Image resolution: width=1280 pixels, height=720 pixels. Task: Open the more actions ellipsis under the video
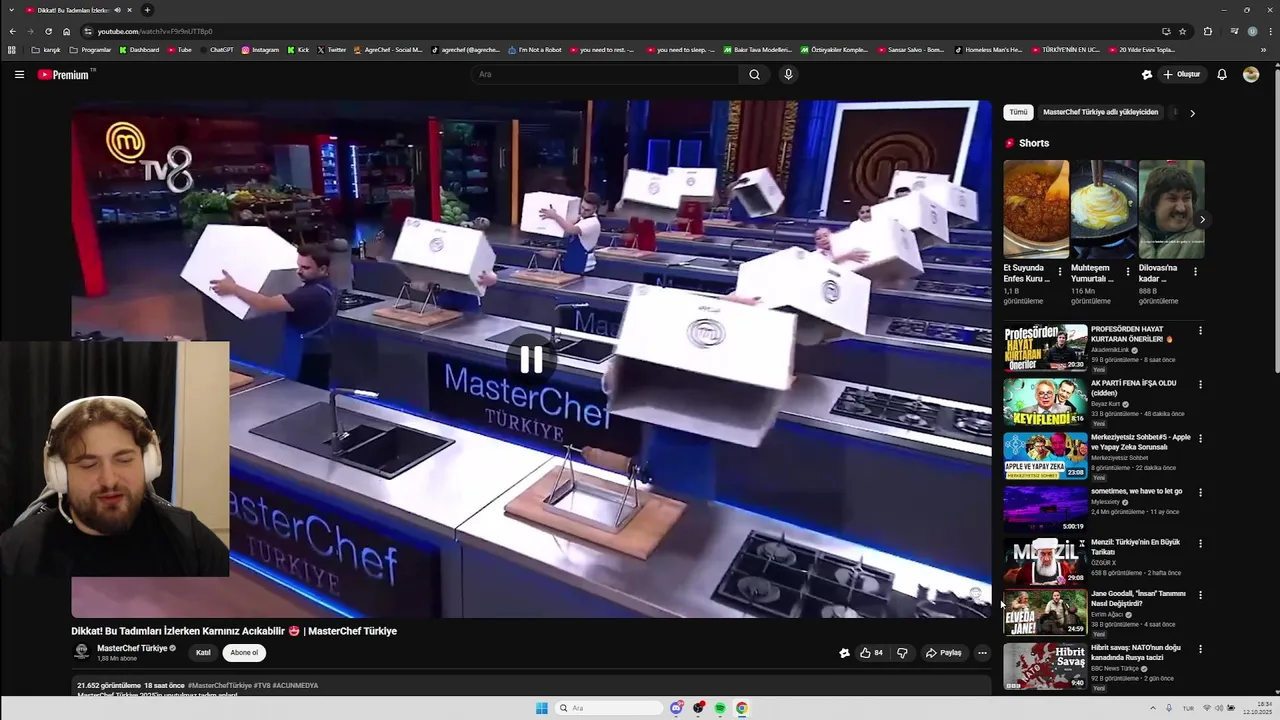coord(982,653)
